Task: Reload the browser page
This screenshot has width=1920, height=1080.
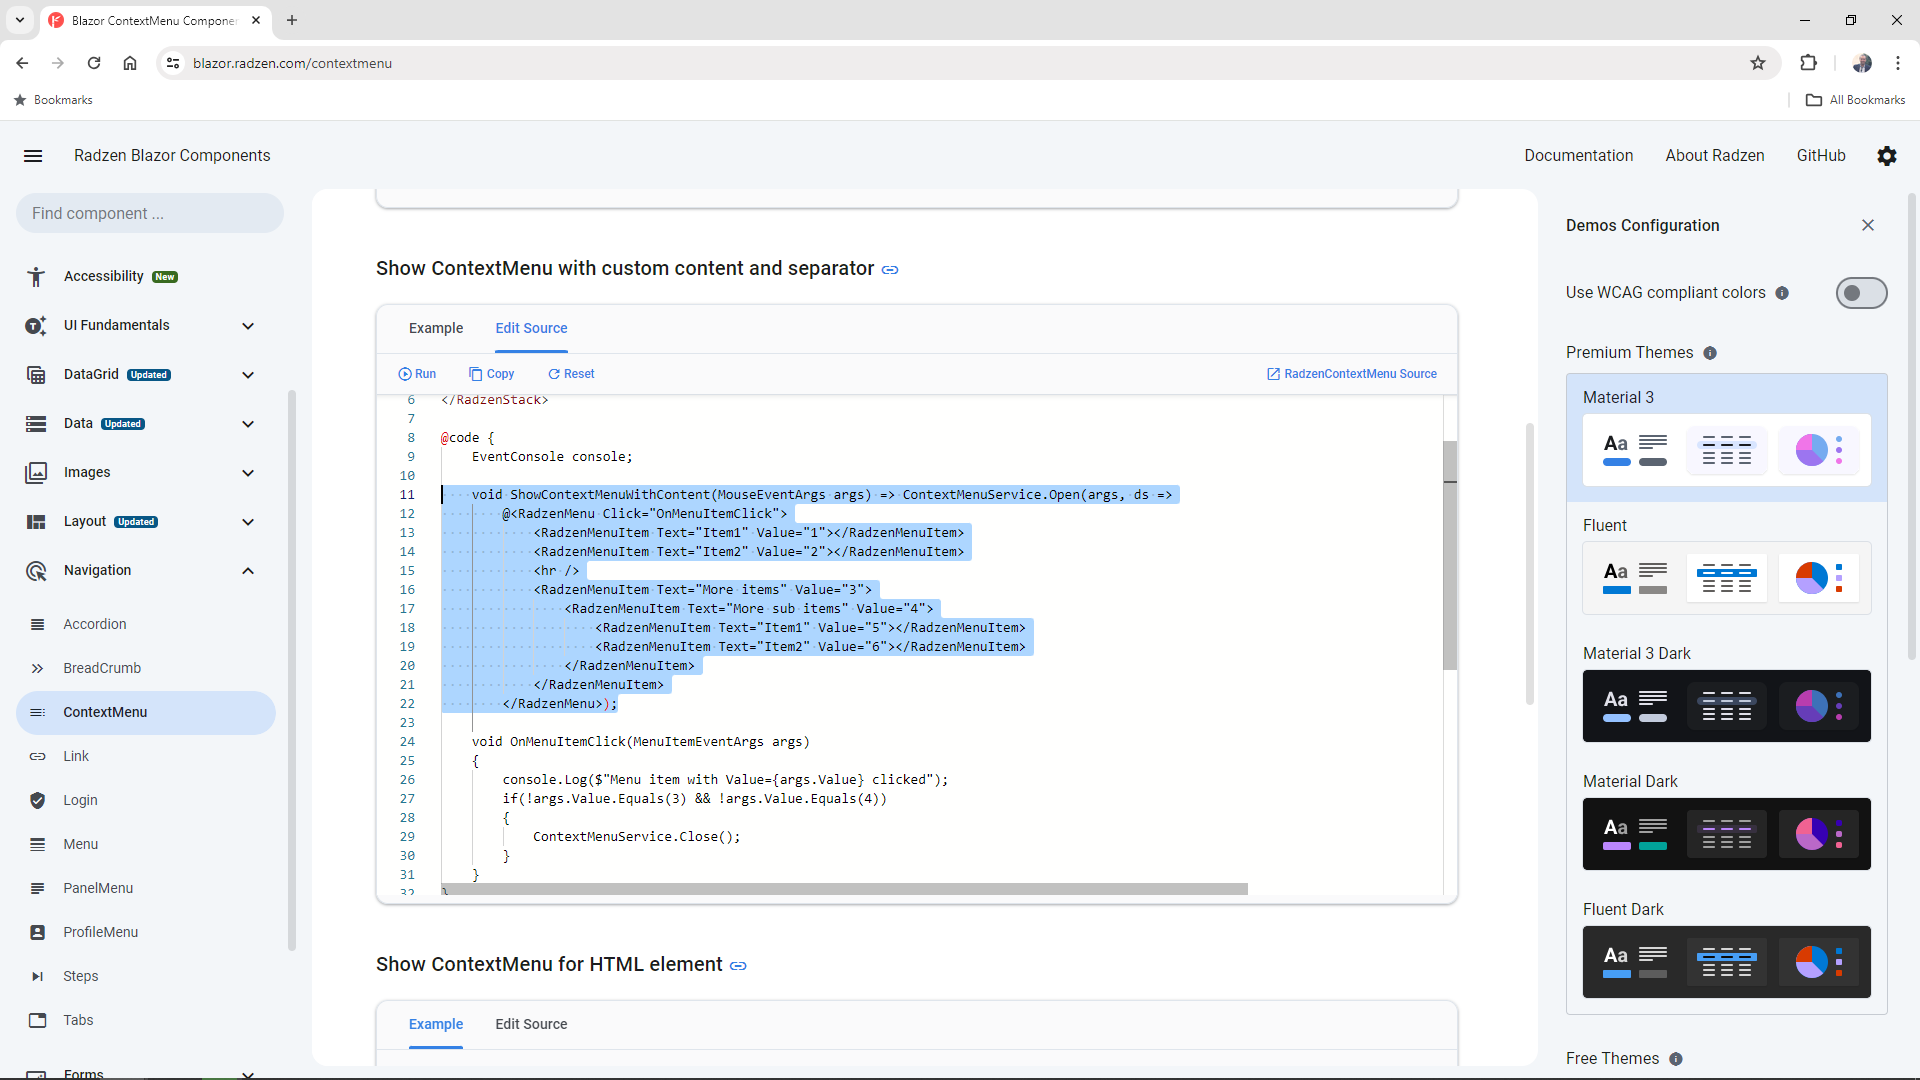Action: (x=94, y=63)
